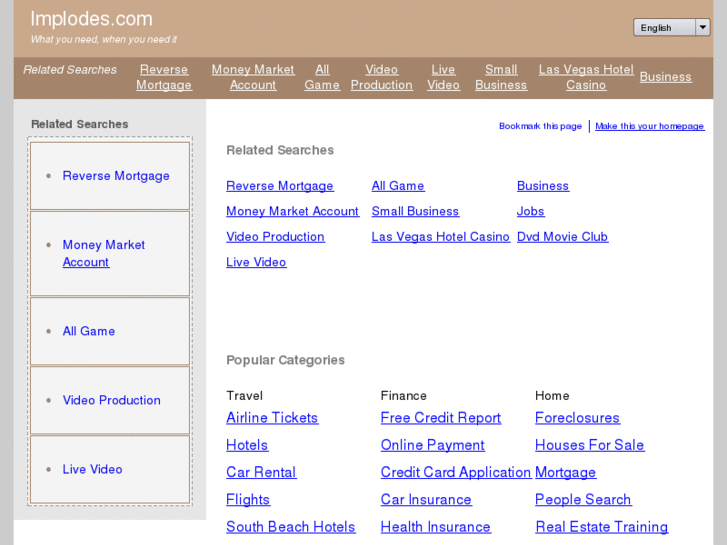727x545 pixels.
Task: Open Foreclosures under Home category
Action: click(577, 418)
